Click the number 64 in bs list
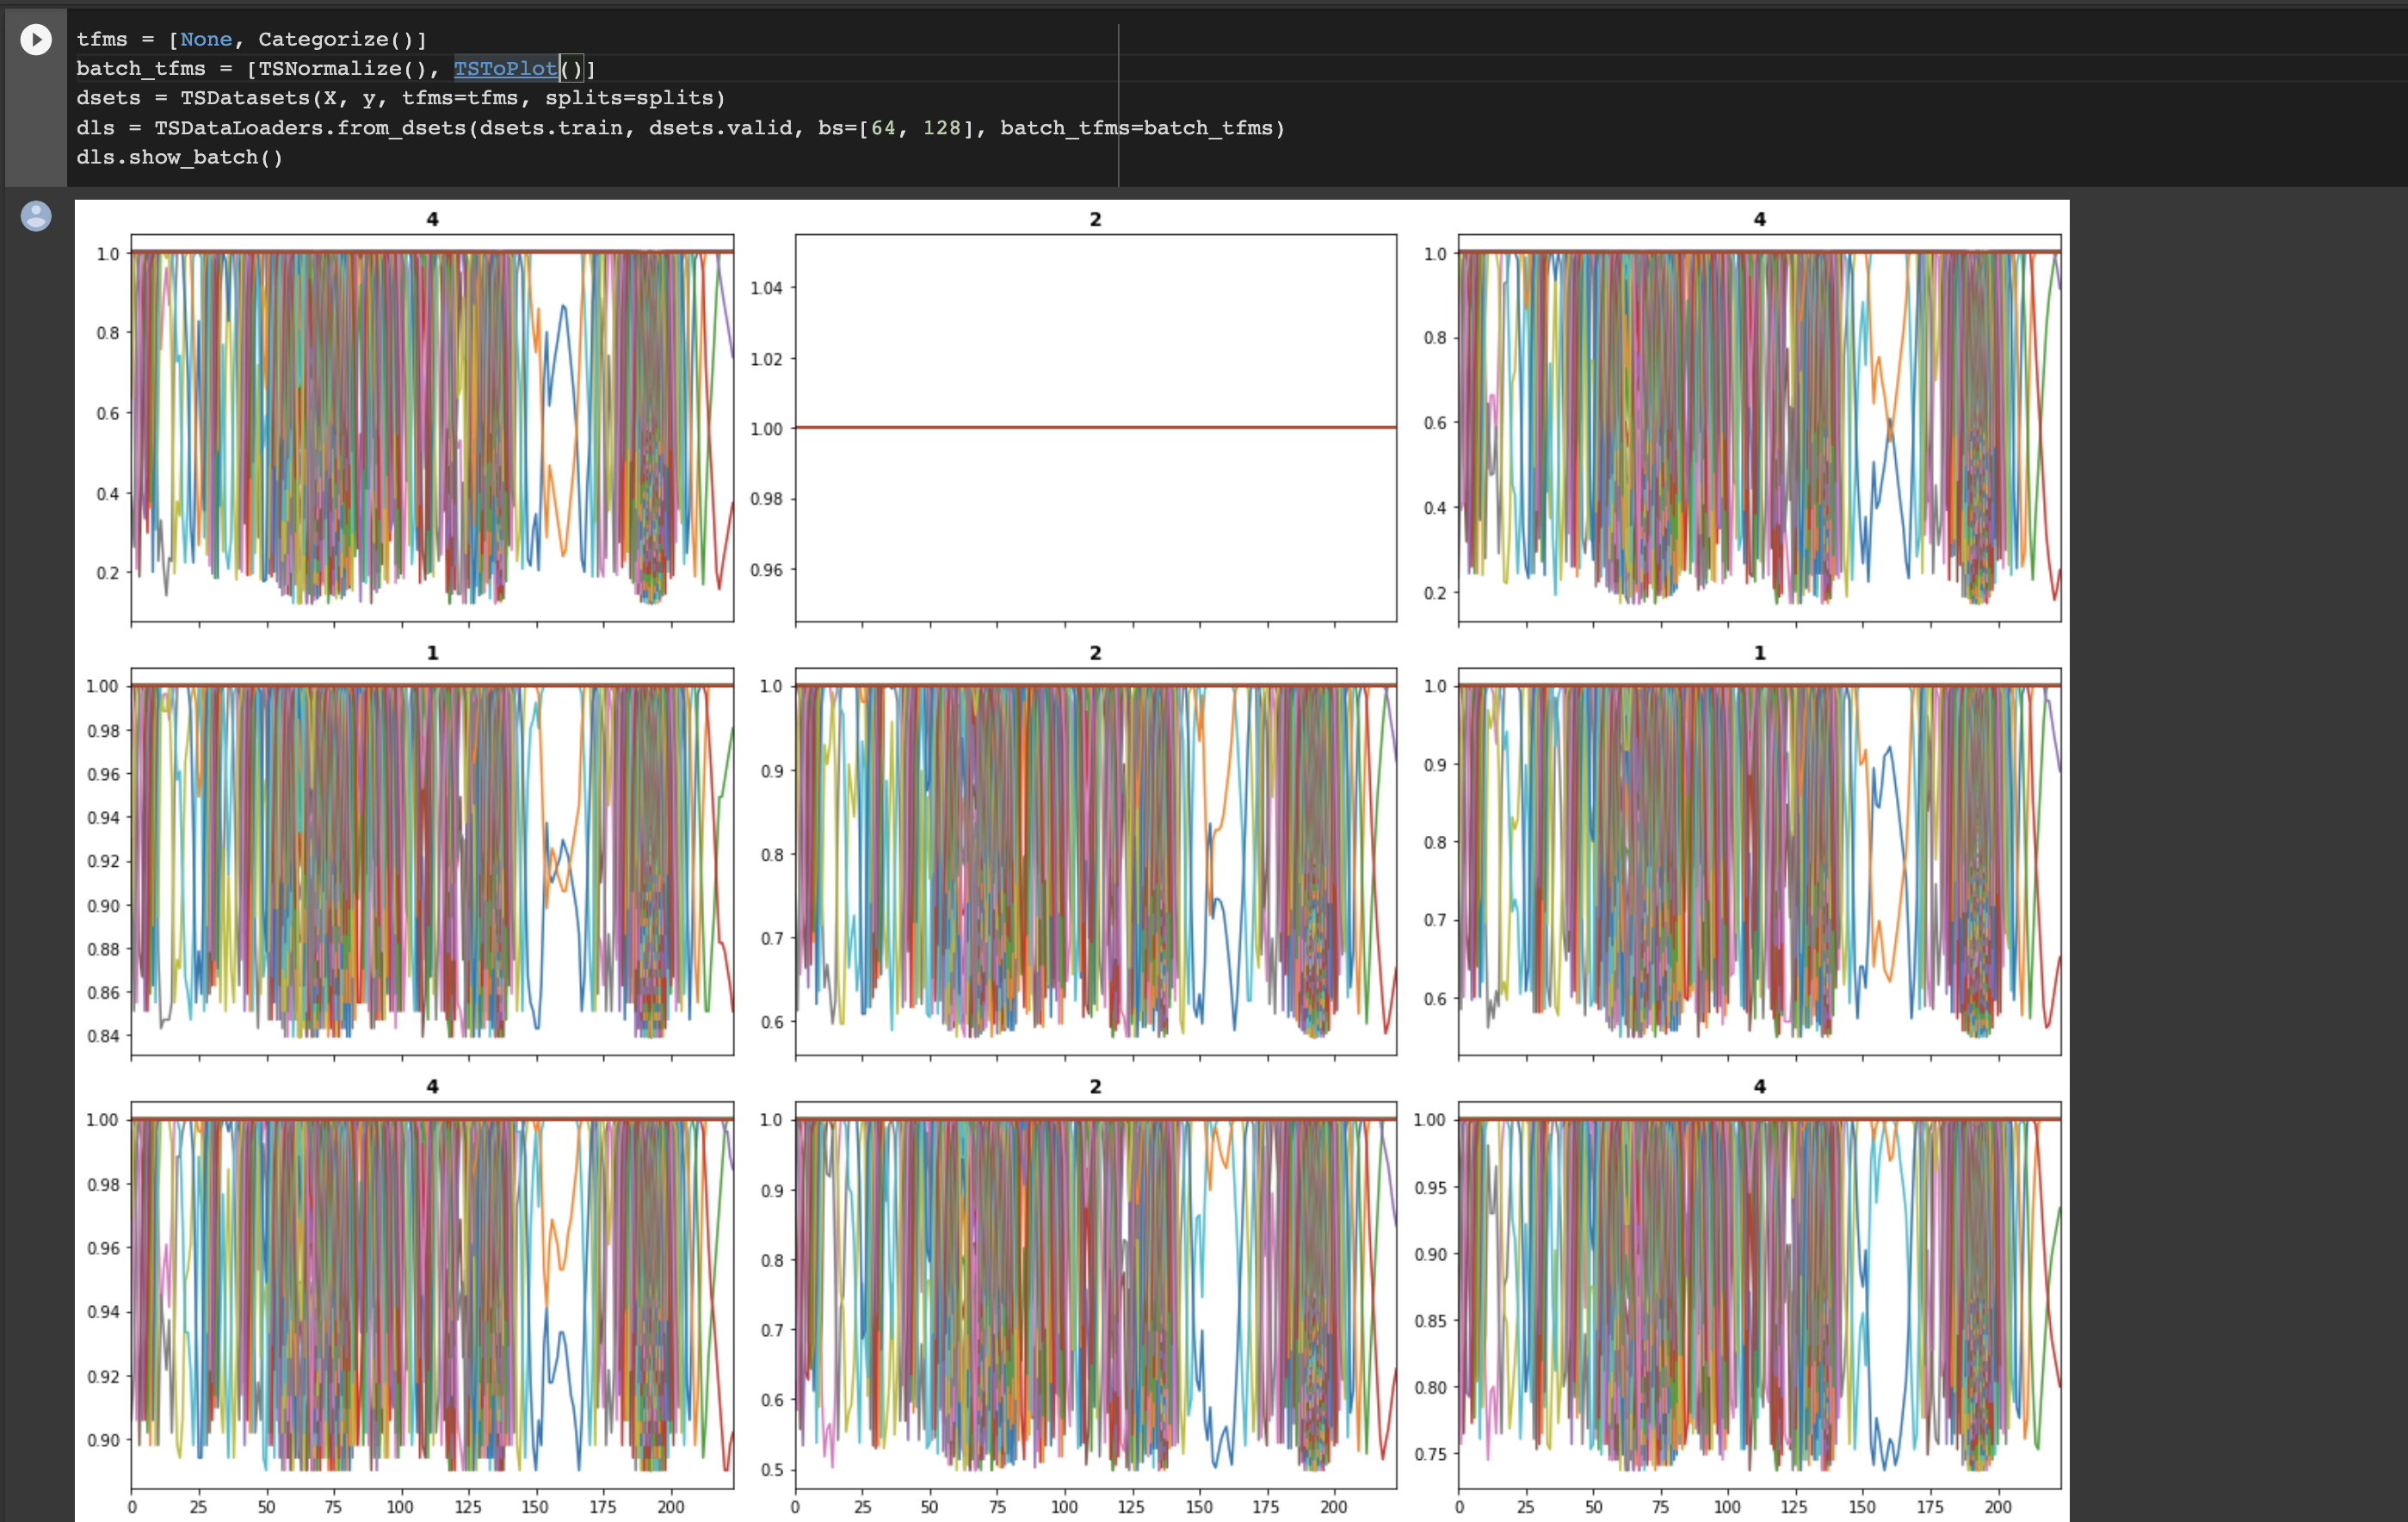The width and height of the screenshot is (2408, 1522). click(883, 128)
